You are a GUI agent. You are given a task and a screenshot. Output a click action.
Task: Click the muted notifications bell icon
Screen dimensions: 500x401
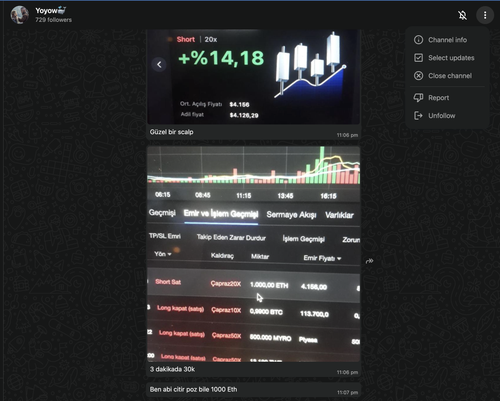coord(462,15)
